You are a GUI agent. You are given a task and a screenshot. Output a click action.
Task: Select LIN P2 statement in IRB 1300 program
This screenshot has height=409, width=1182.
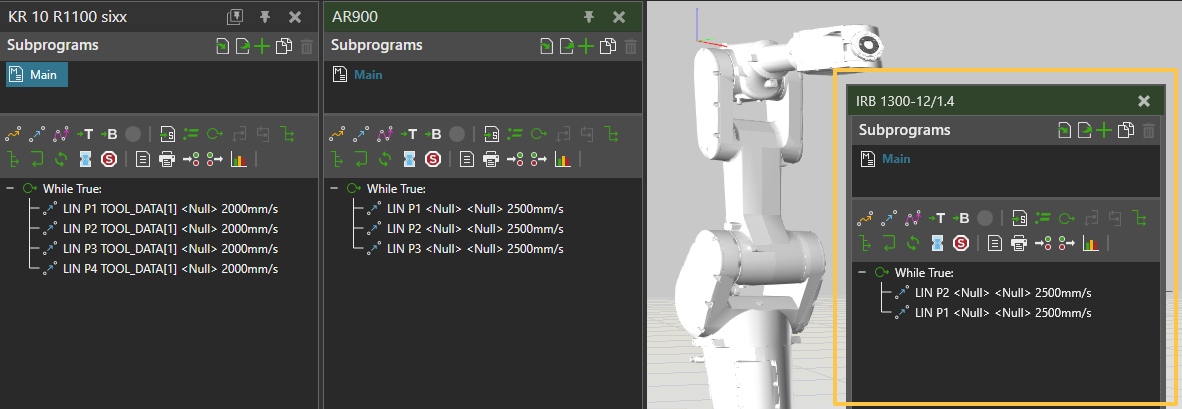[1002, 293]
